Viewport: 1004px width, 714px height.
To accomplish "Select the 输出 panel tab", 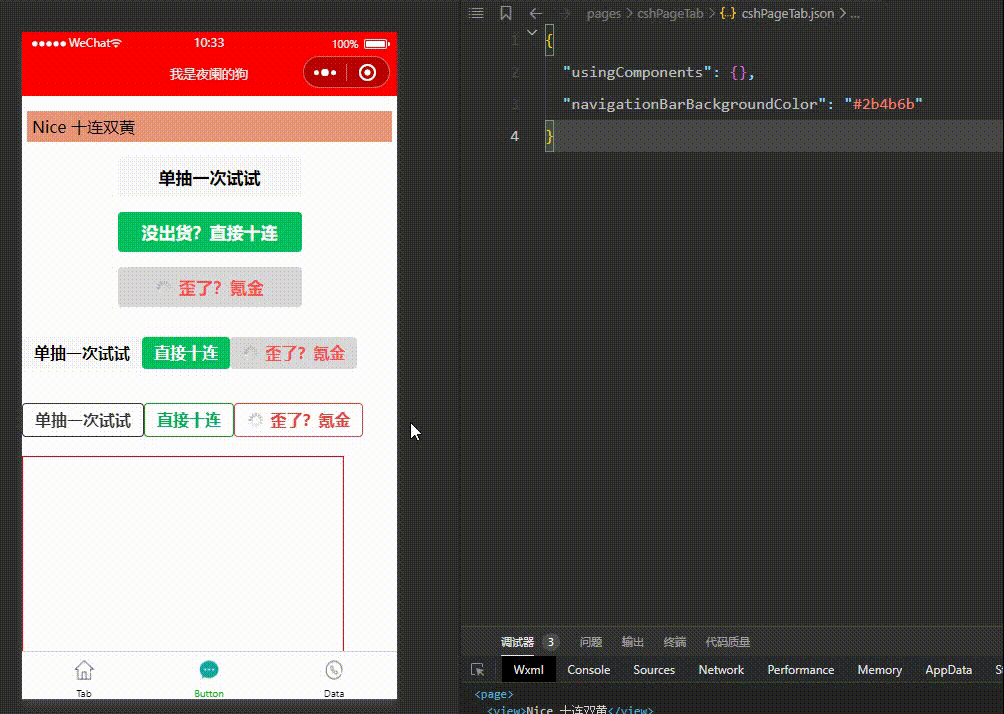I will coord(633,642).
